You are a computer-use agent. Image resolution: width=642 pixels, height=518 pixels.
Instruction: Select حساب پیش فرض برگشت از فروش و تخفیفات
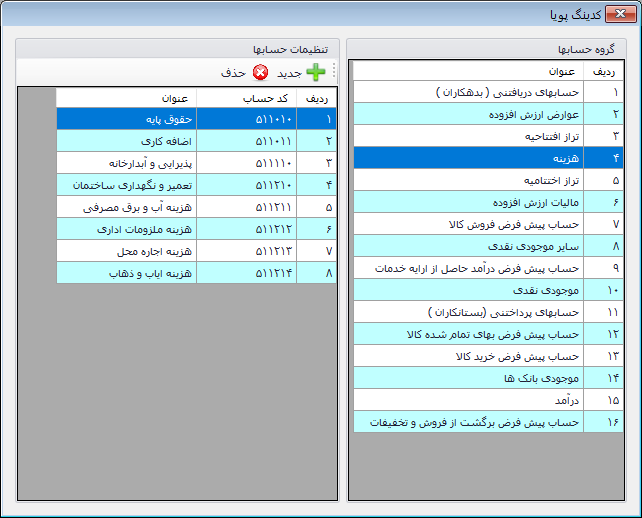(488, 422)
